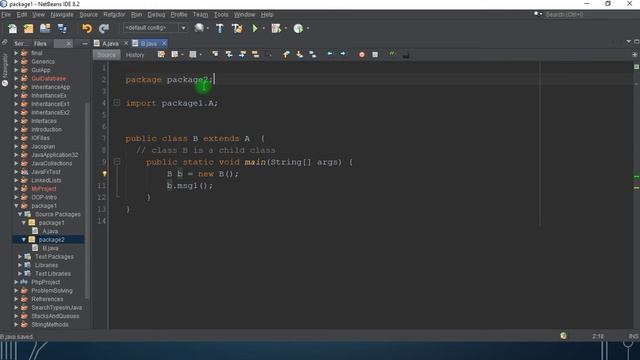640x360 pixels.
Task: Click the Find Selection editor icon
Action: (215, 54)
